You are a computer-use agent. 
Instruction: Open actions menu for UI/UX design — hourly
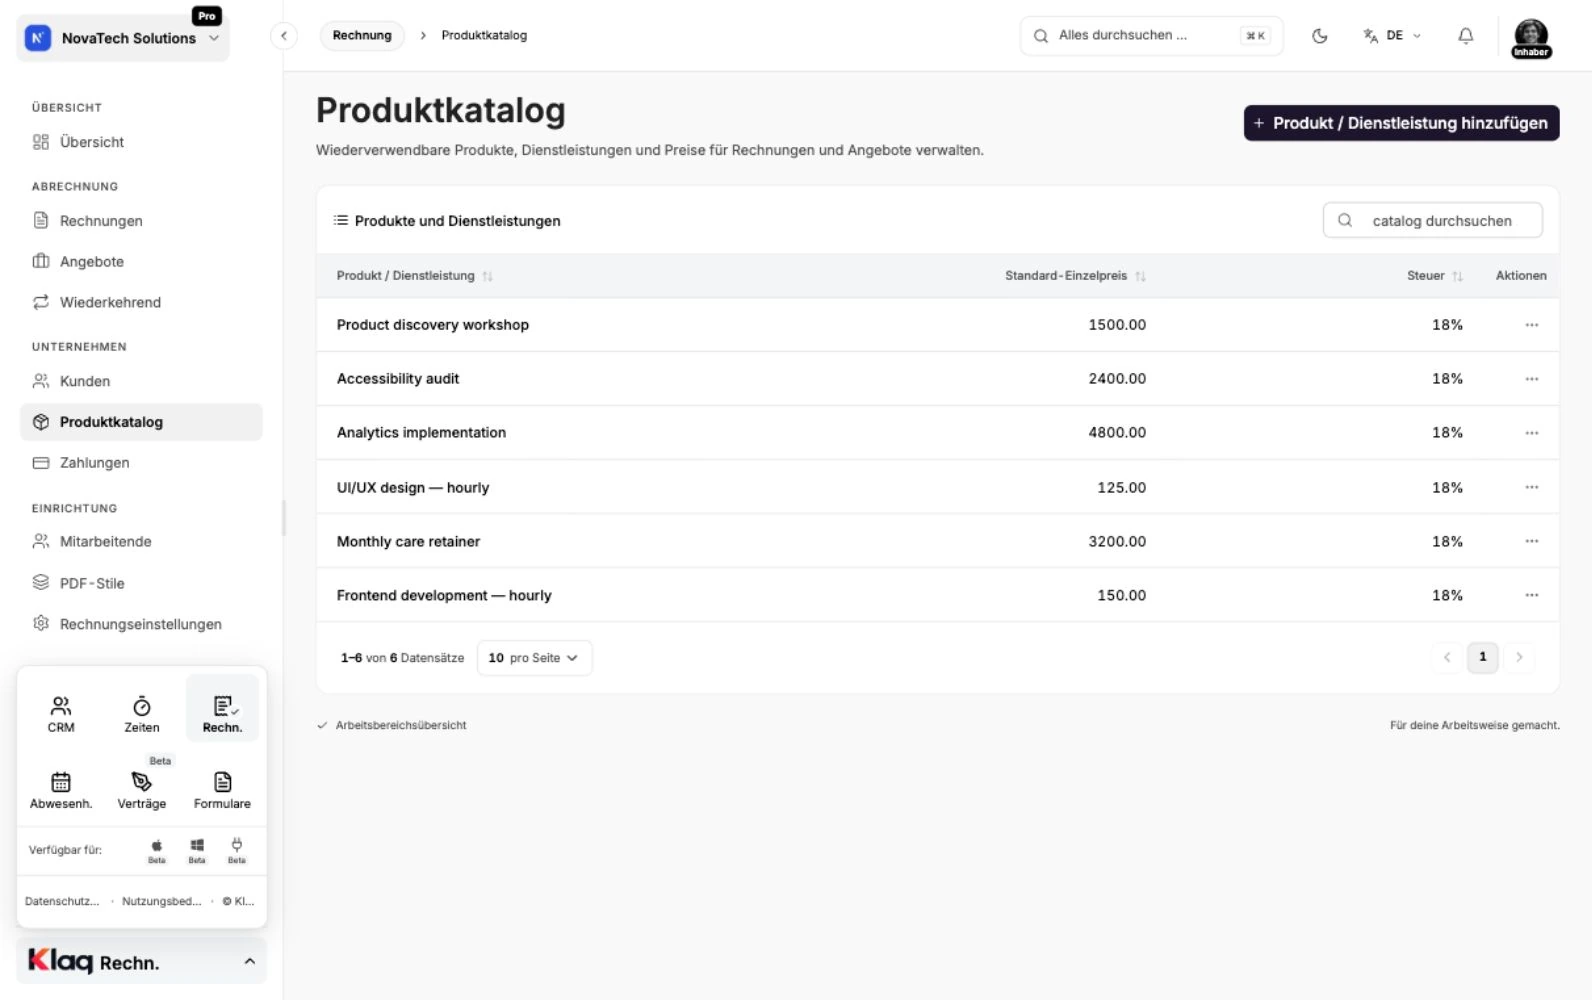tap(1532, 487)
